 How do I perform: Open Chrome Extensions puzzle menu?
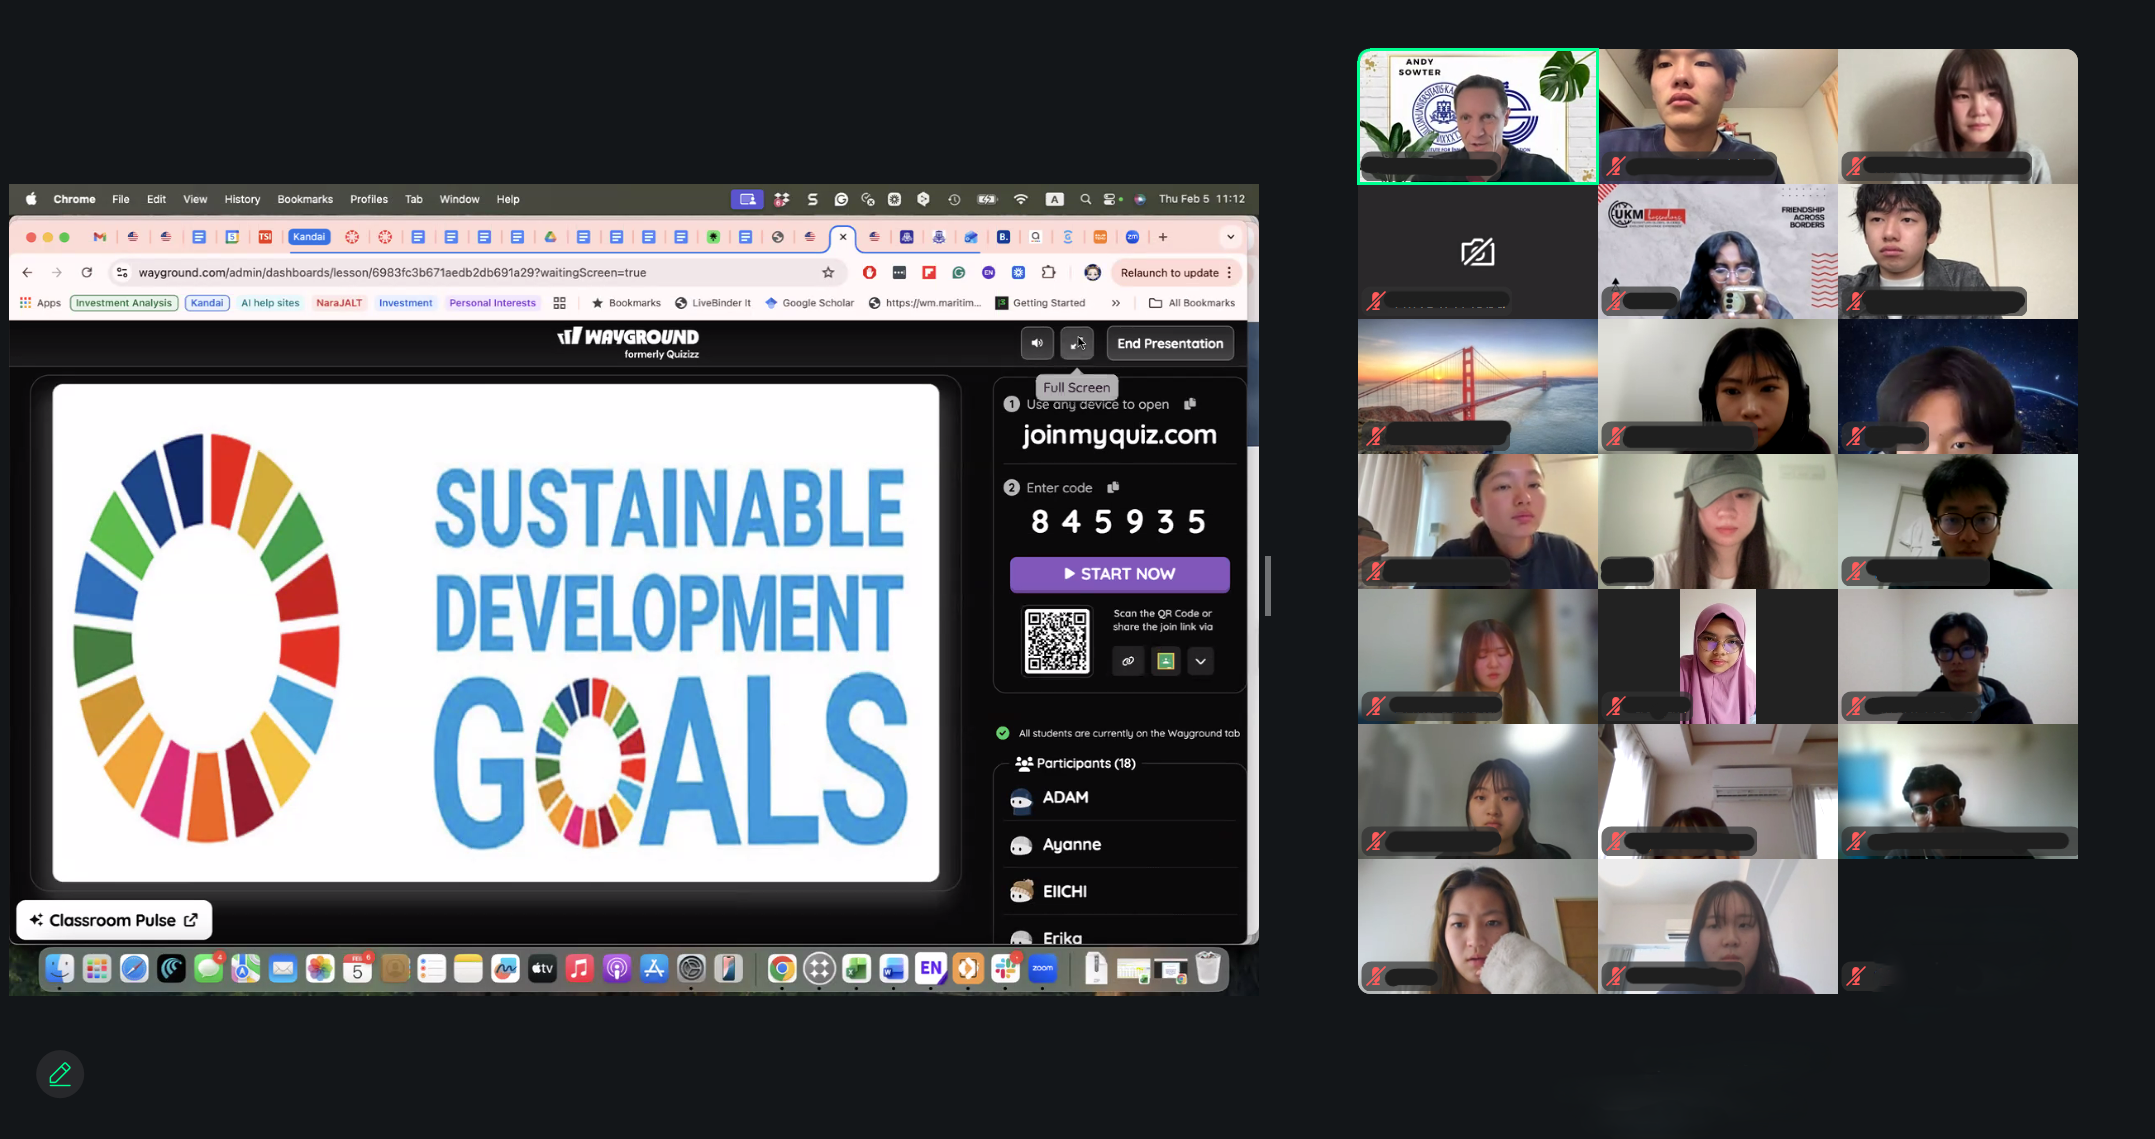tap(1048, 272)
